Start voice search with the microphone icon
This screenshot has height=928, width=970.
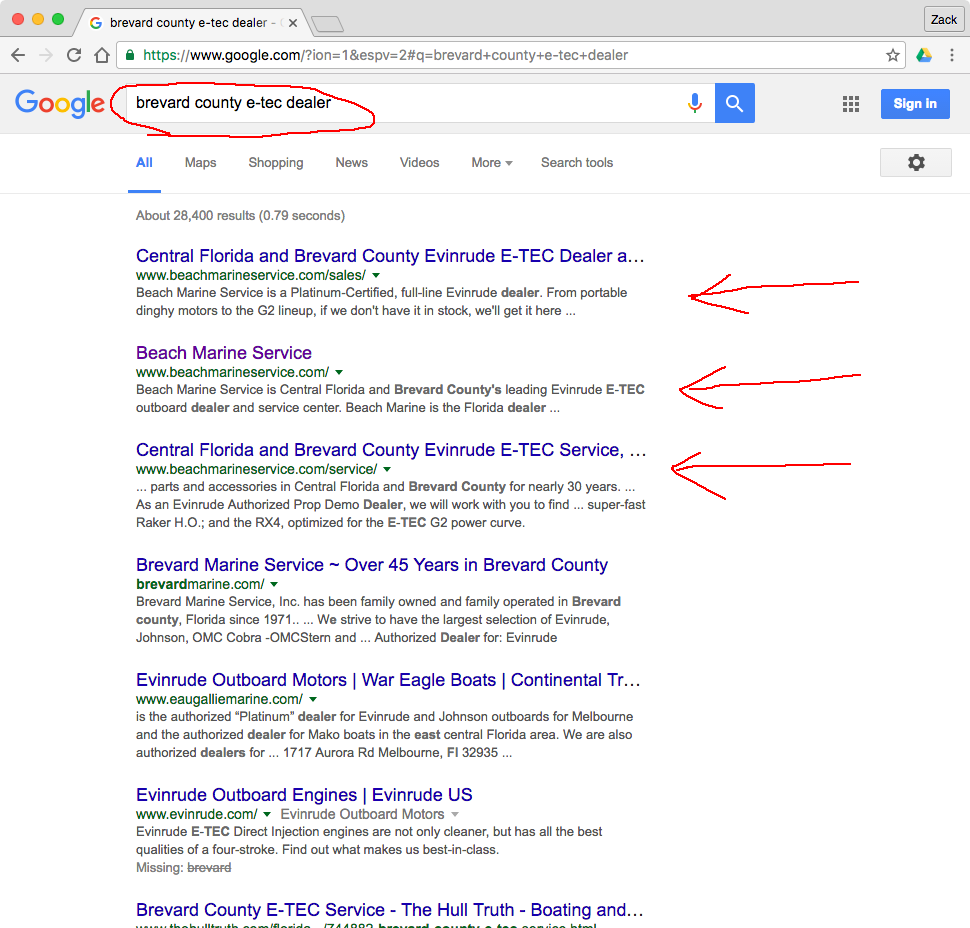[695, 103]
